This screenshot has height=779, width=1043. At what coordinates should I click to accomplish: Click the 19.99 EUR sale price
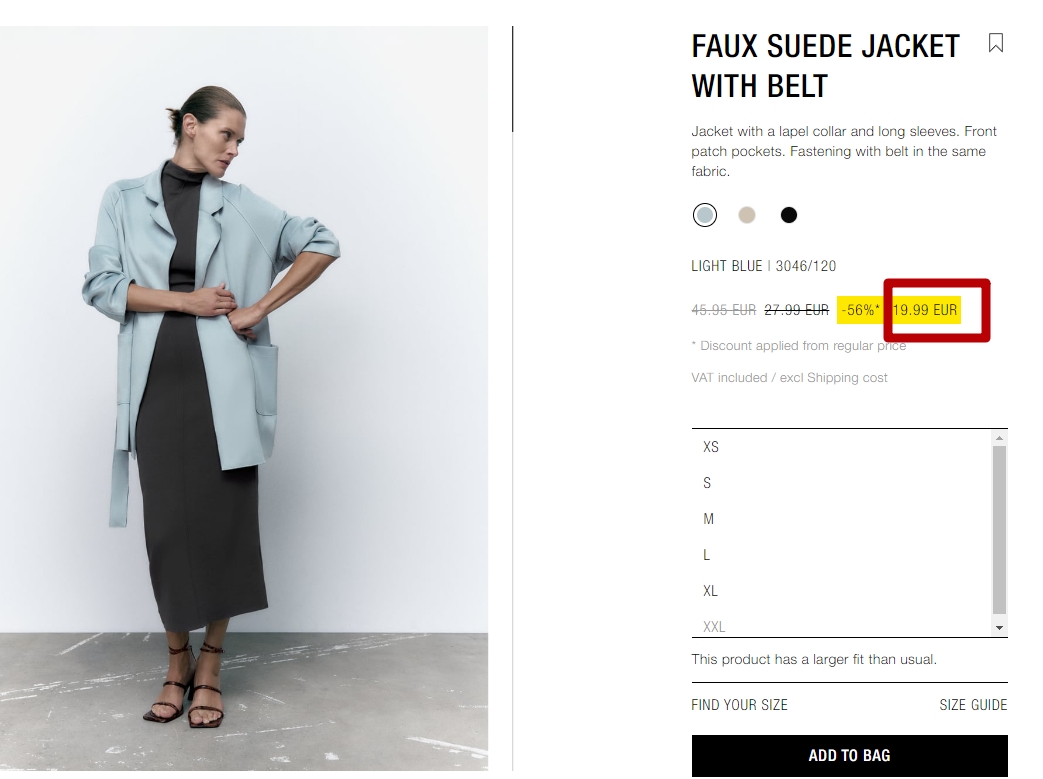click(925, 310)
